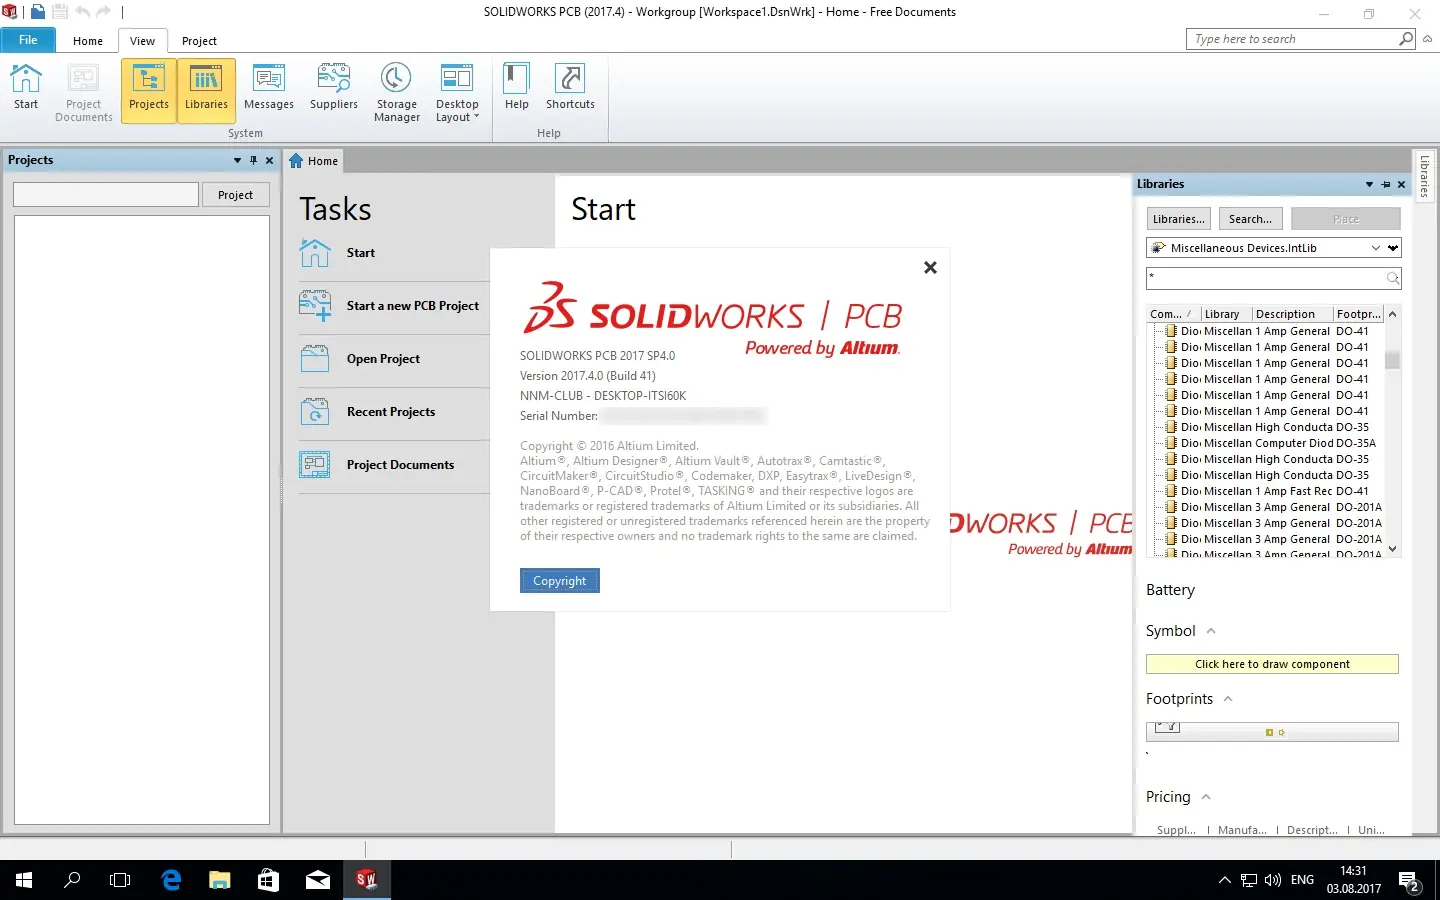Click the Projects panel text field

[106, 194]
